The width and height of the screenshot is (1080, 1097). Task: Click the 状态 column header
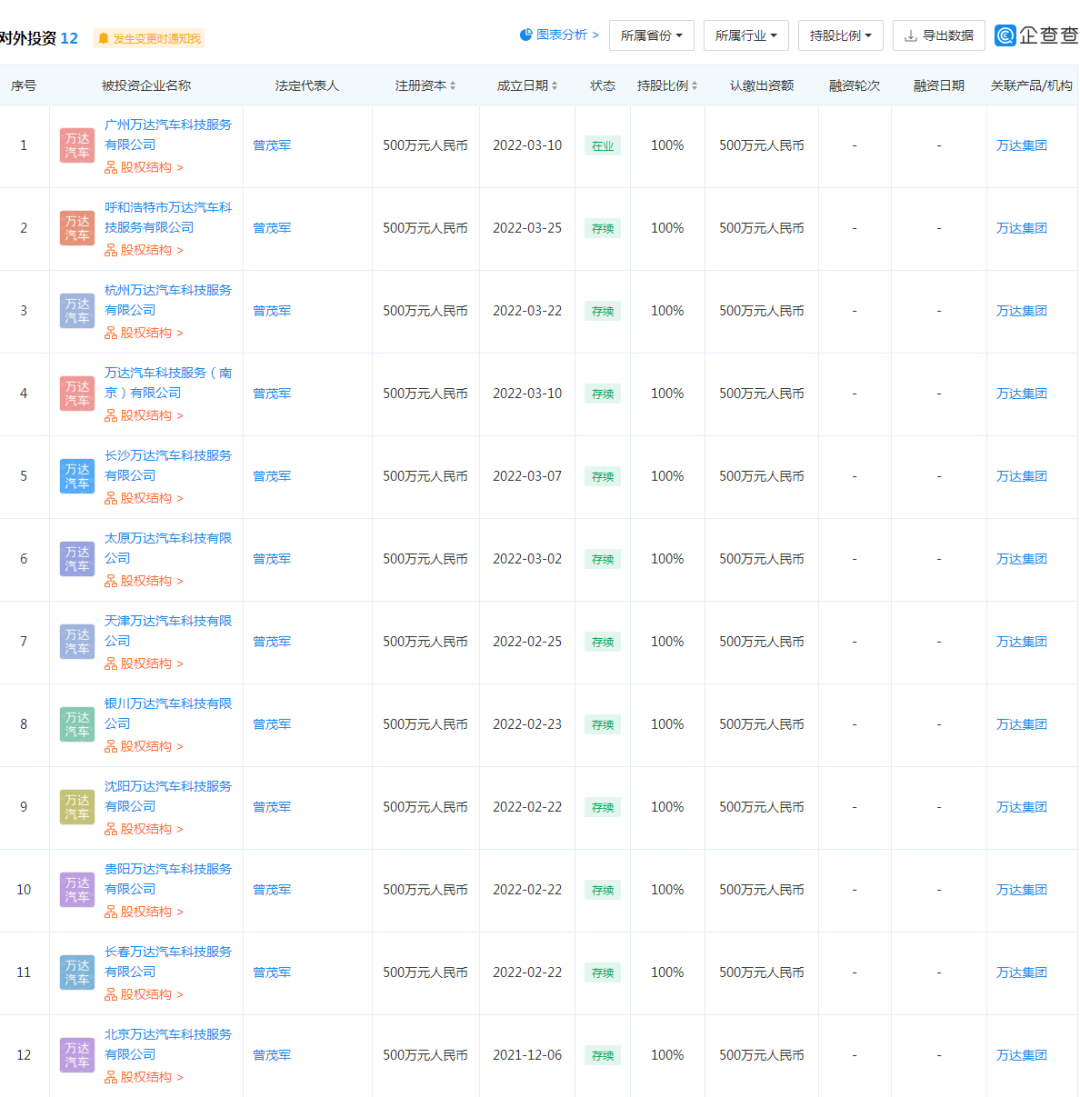(602, 85)
